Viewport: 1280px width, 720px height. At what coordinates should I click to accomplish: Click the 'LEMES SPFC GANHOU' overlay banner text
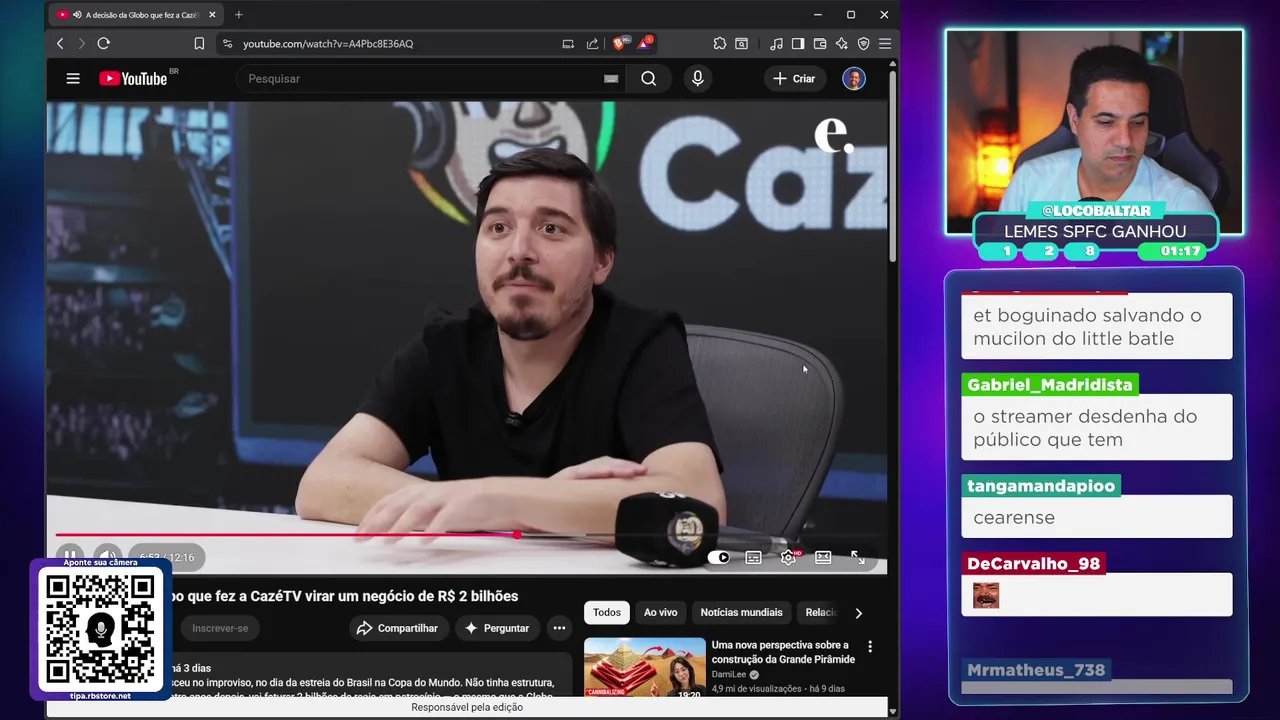pyautogui.click(x=1095, y=232)
